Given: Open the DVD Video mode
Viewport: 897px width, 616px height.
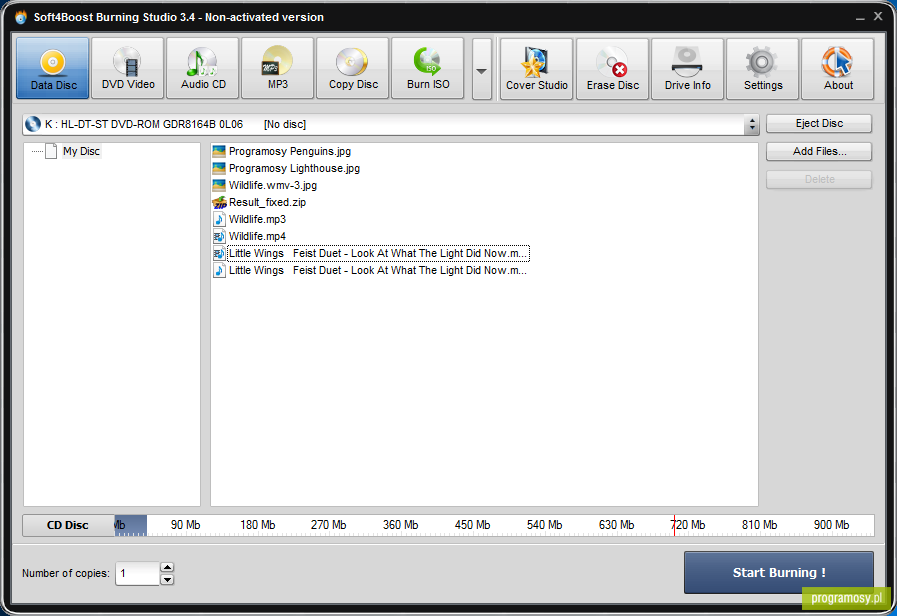Looking at the screenshot, I should pos(128,68).
